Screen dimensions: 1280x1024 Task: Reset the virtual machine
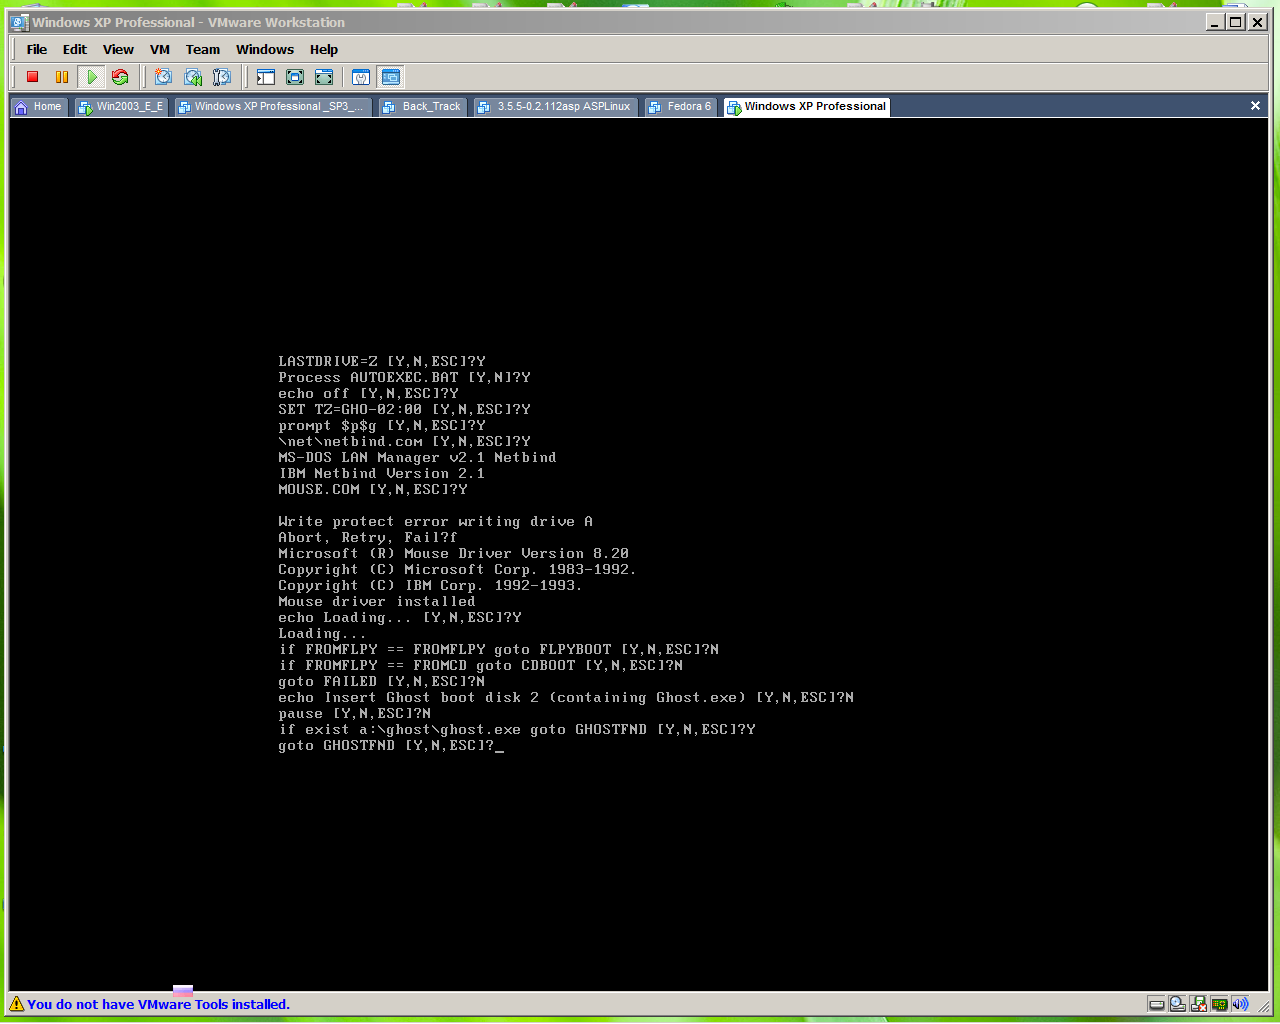[x=120, y=77]
